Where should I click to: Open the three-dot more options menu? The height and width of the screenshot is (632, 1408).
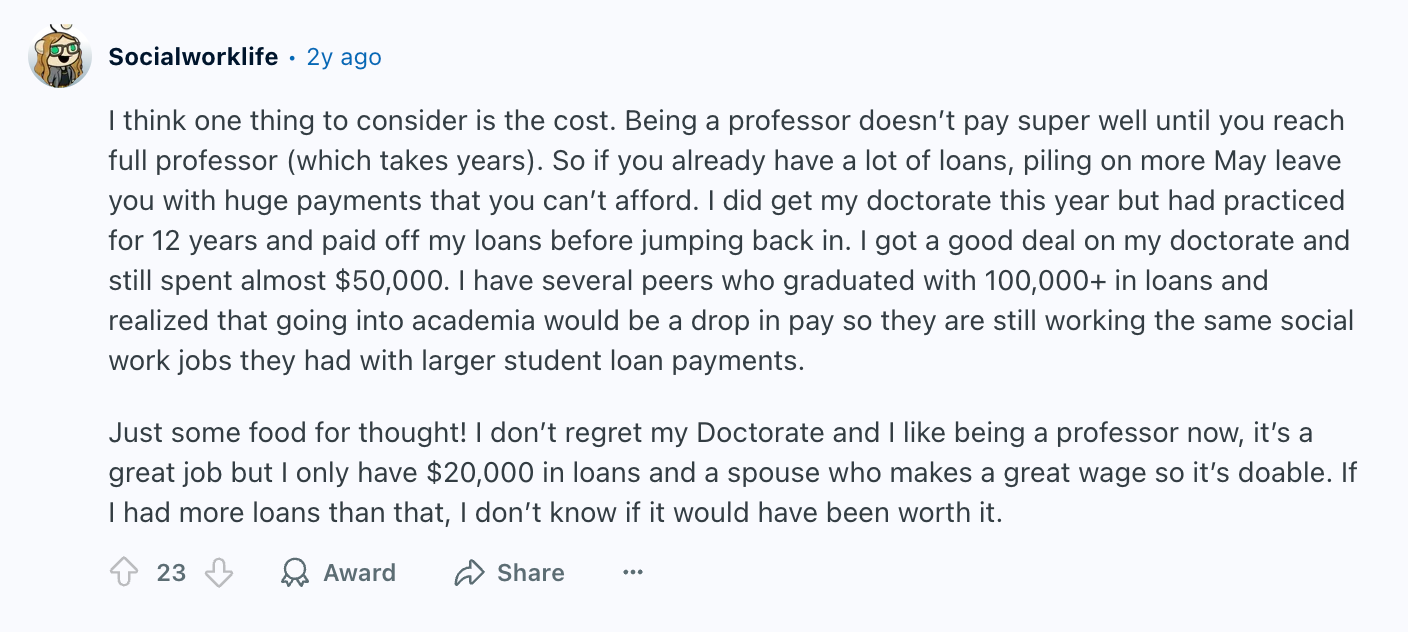pyautogui.click(x=632, y=573)
